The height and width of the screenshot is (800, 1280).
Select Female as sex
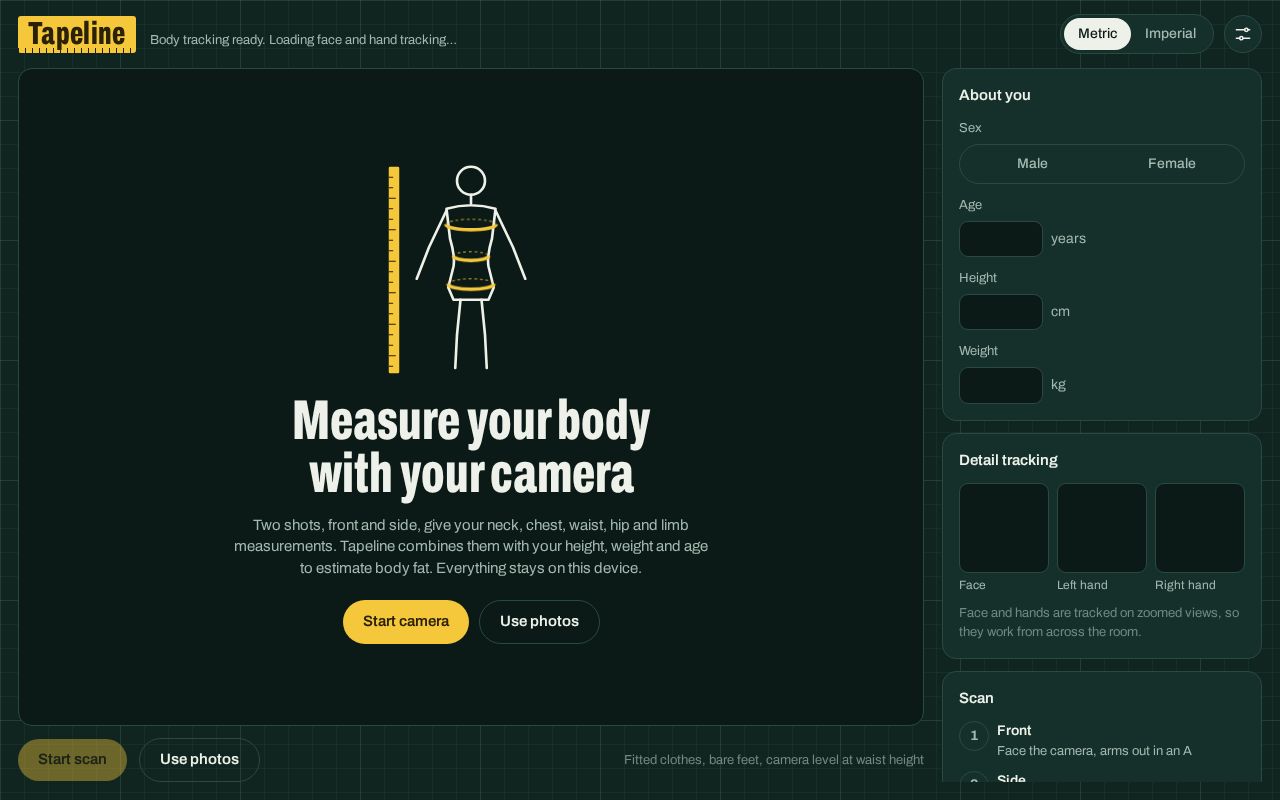click(1171, 164)
